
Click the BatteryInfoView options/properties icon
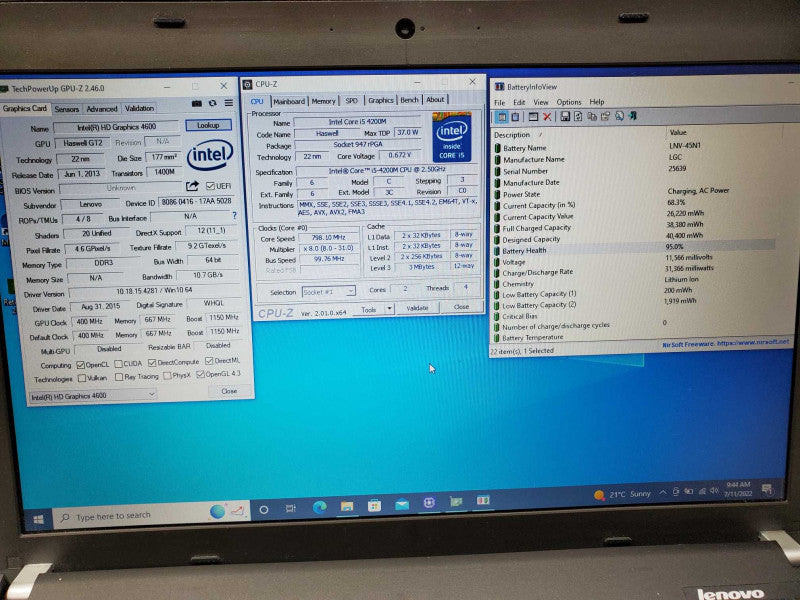(x=605, y=116)
